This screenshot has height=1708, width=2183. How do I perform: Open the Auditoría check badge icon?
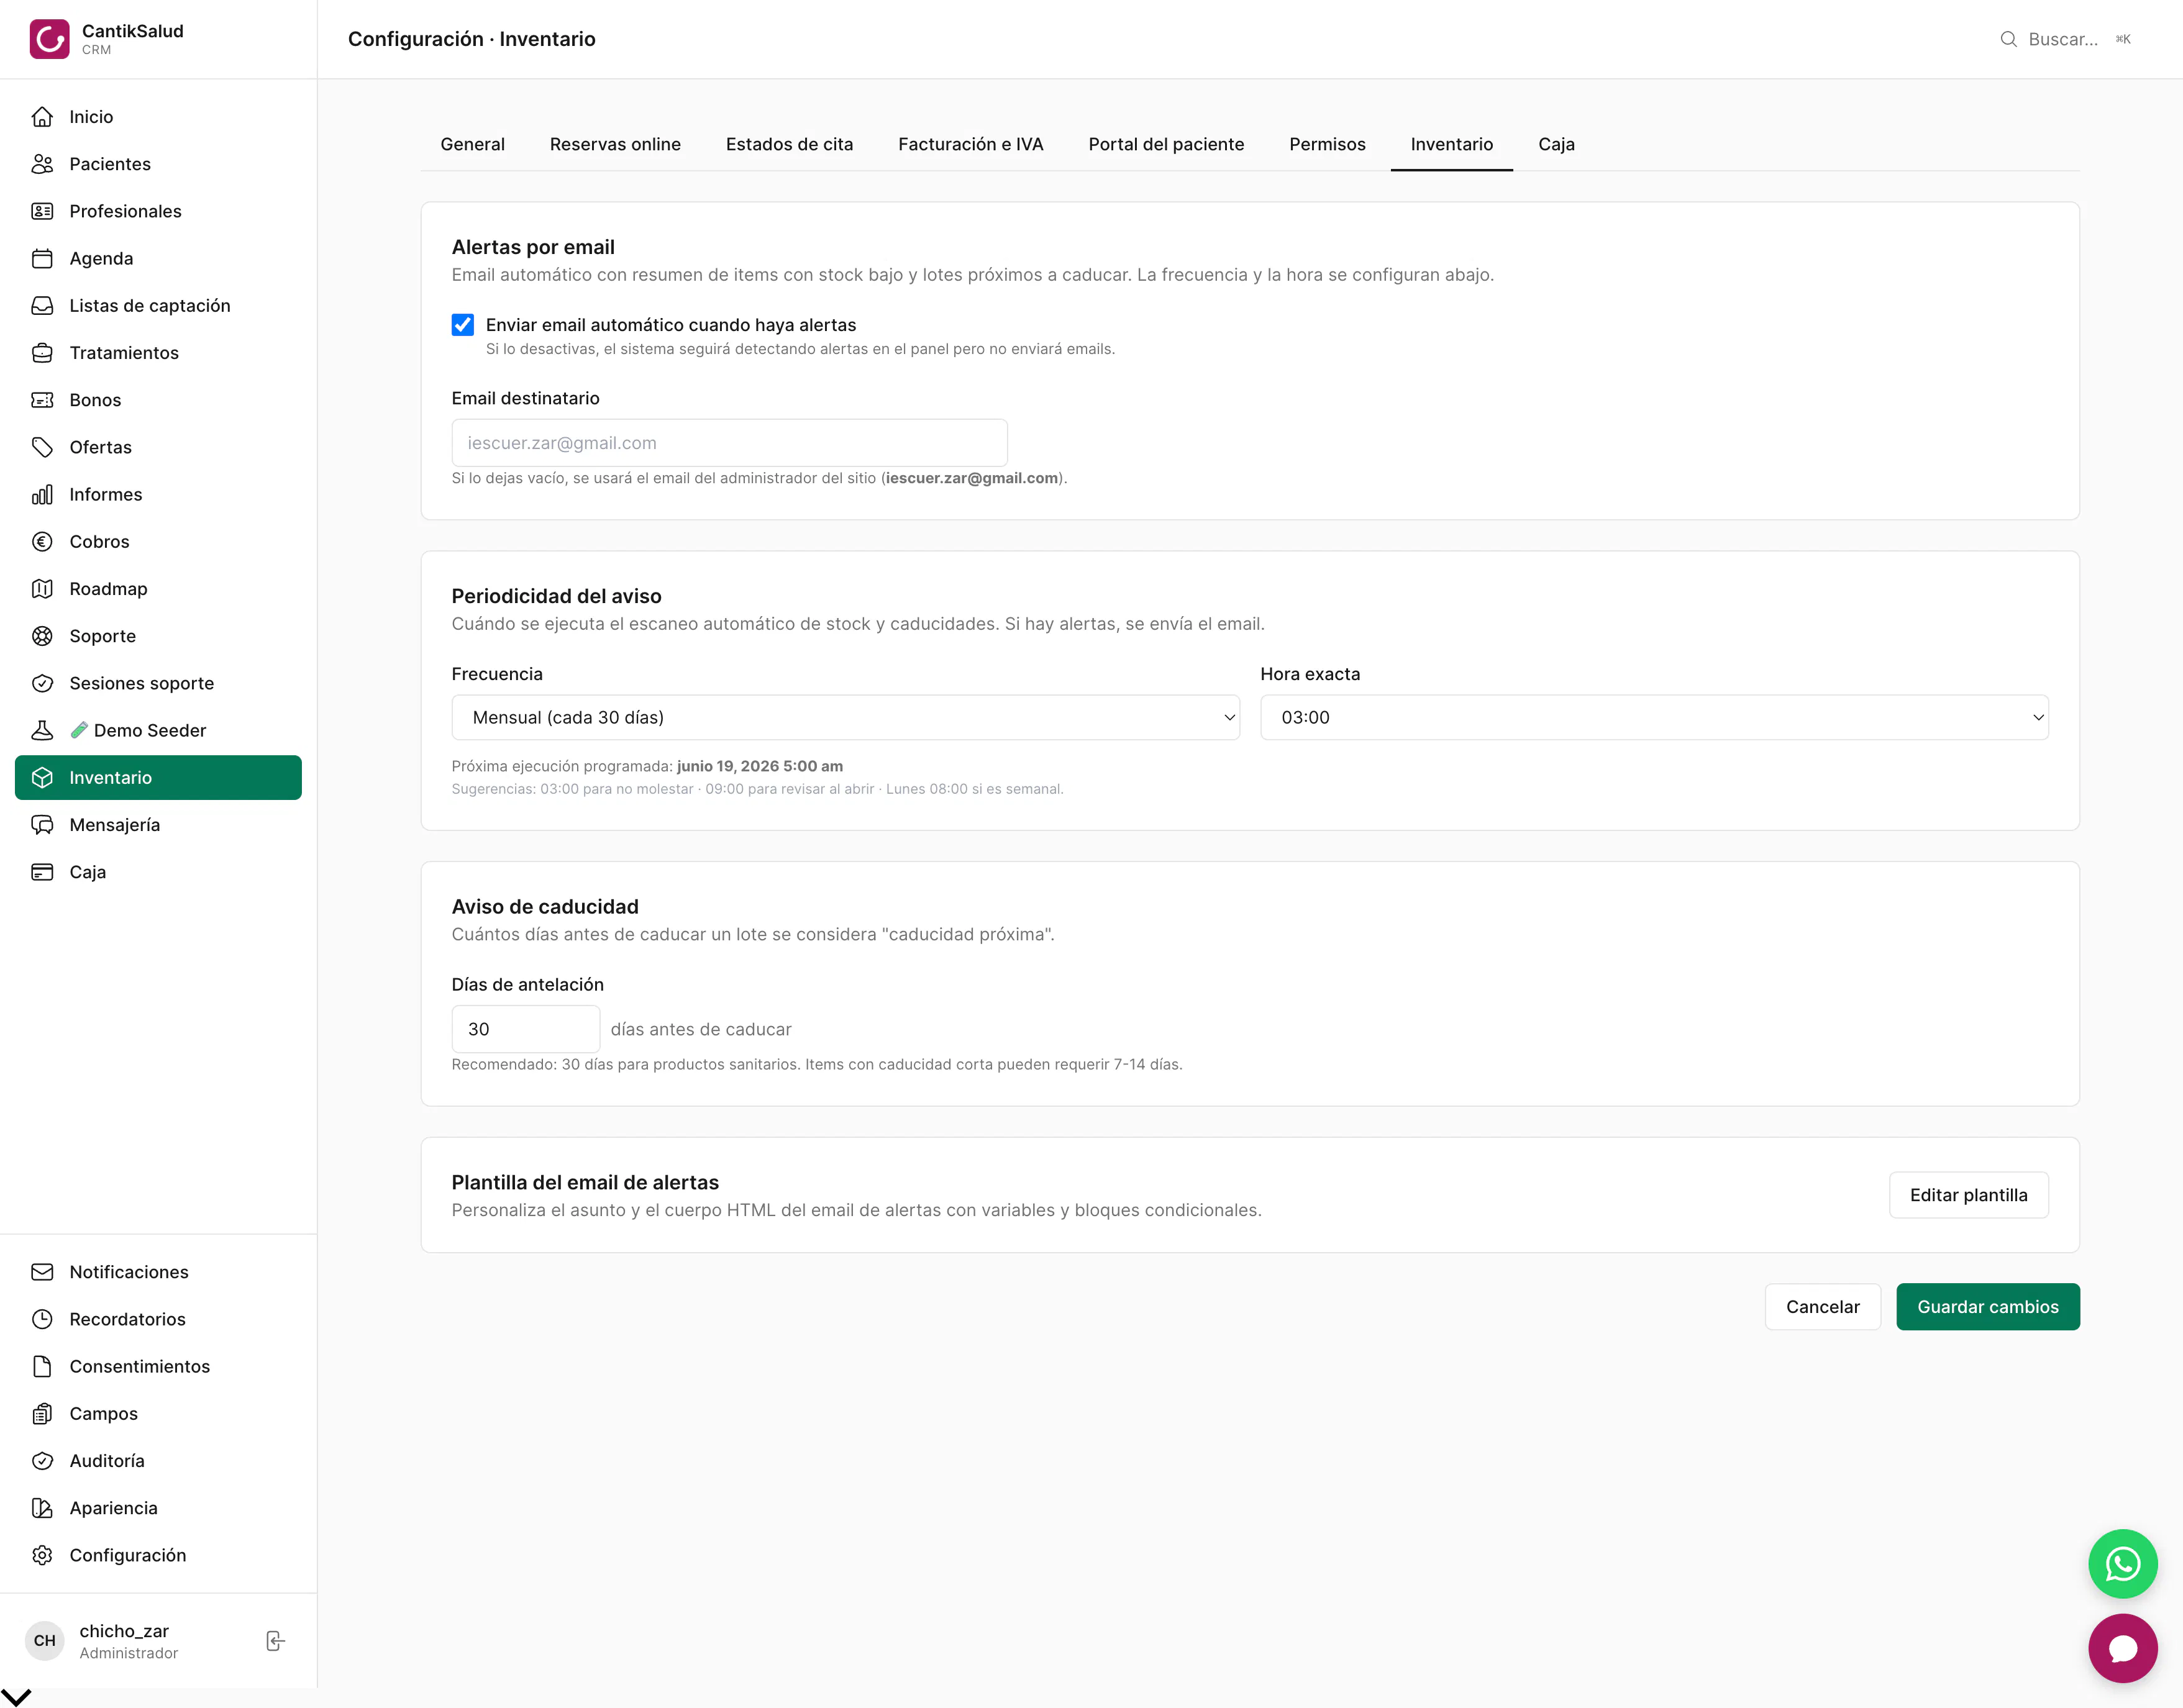42,1461
